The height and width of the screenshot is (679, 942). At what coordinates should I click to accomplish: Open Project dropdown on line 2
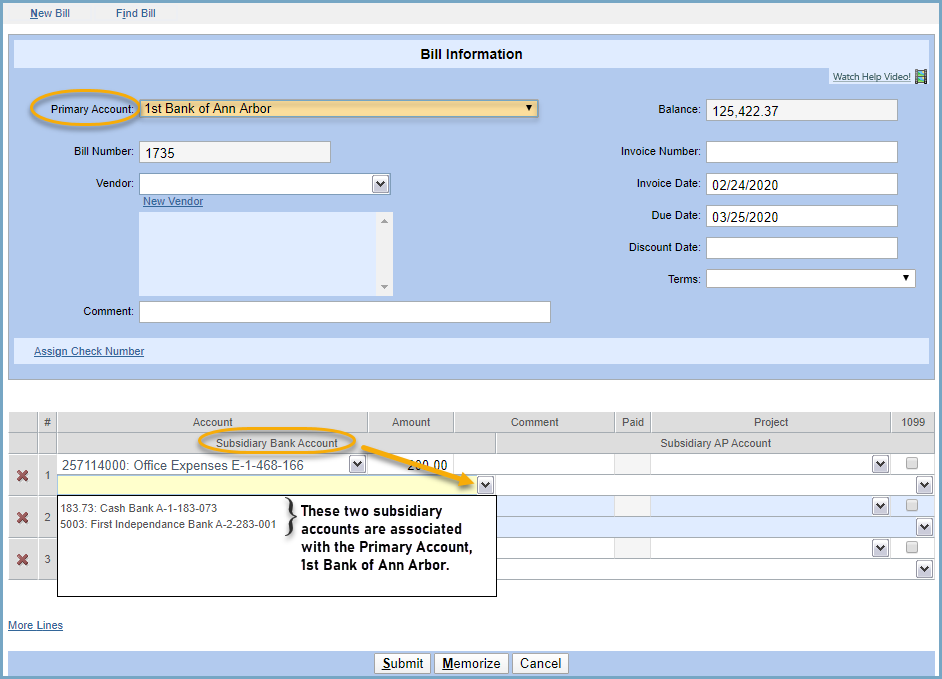coord(881,506)
